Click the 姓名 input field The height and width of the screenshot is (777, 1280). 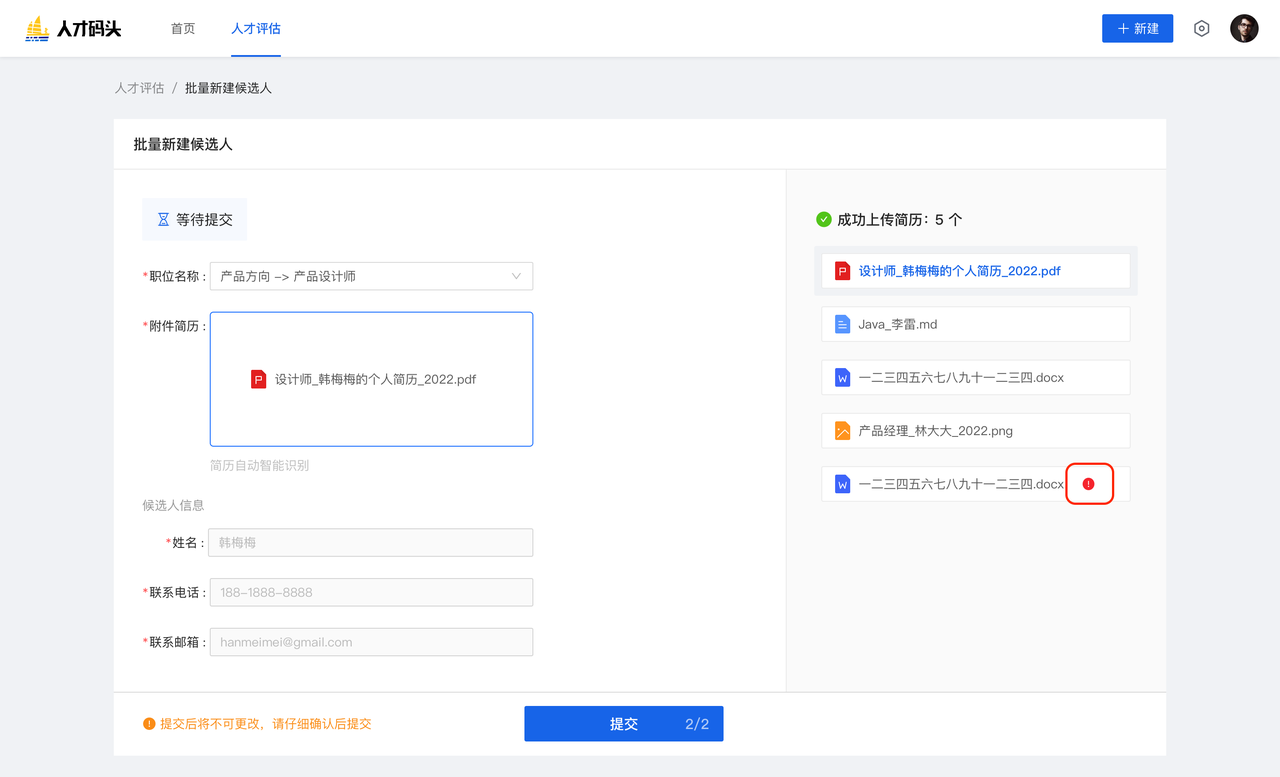click(x=370, y=542)
